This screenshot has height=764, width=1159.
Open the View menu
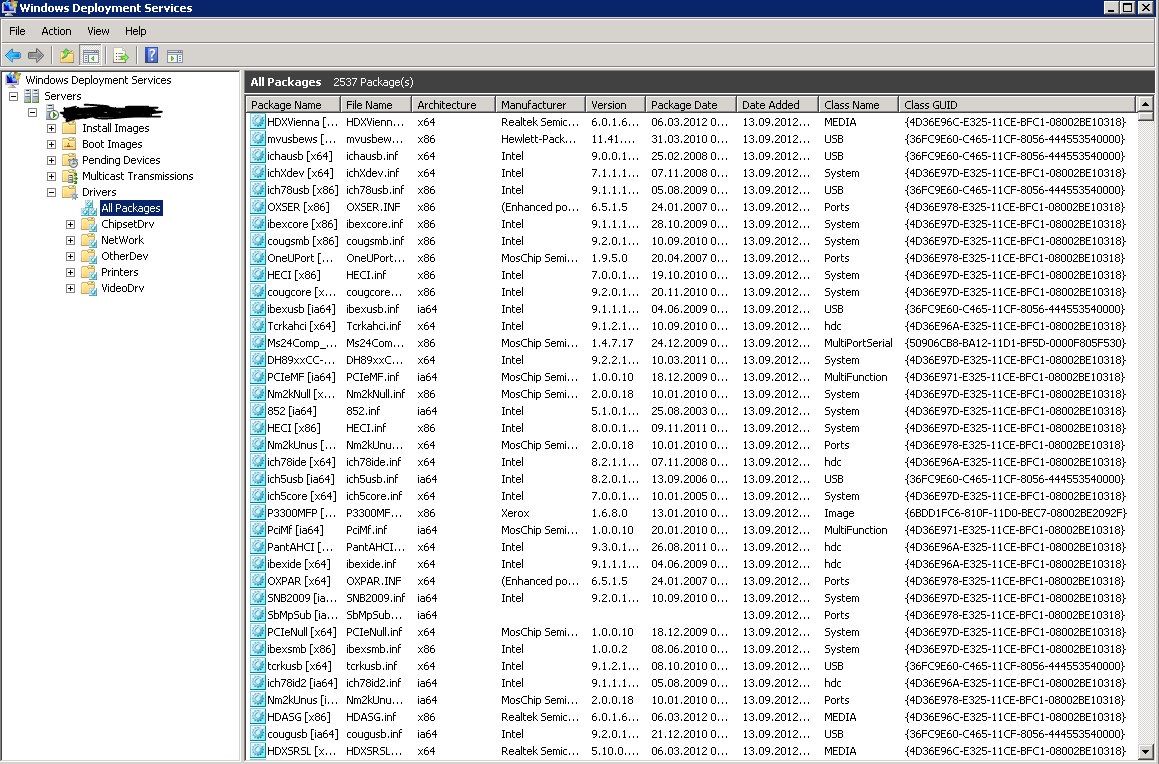98,31
